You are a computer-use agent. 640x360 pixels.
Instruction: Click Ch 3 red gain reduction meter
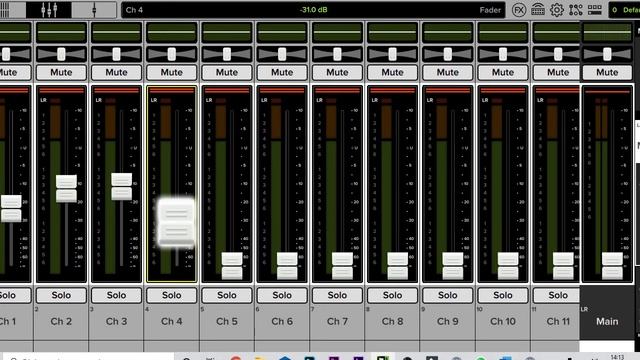tap(116, 91)
